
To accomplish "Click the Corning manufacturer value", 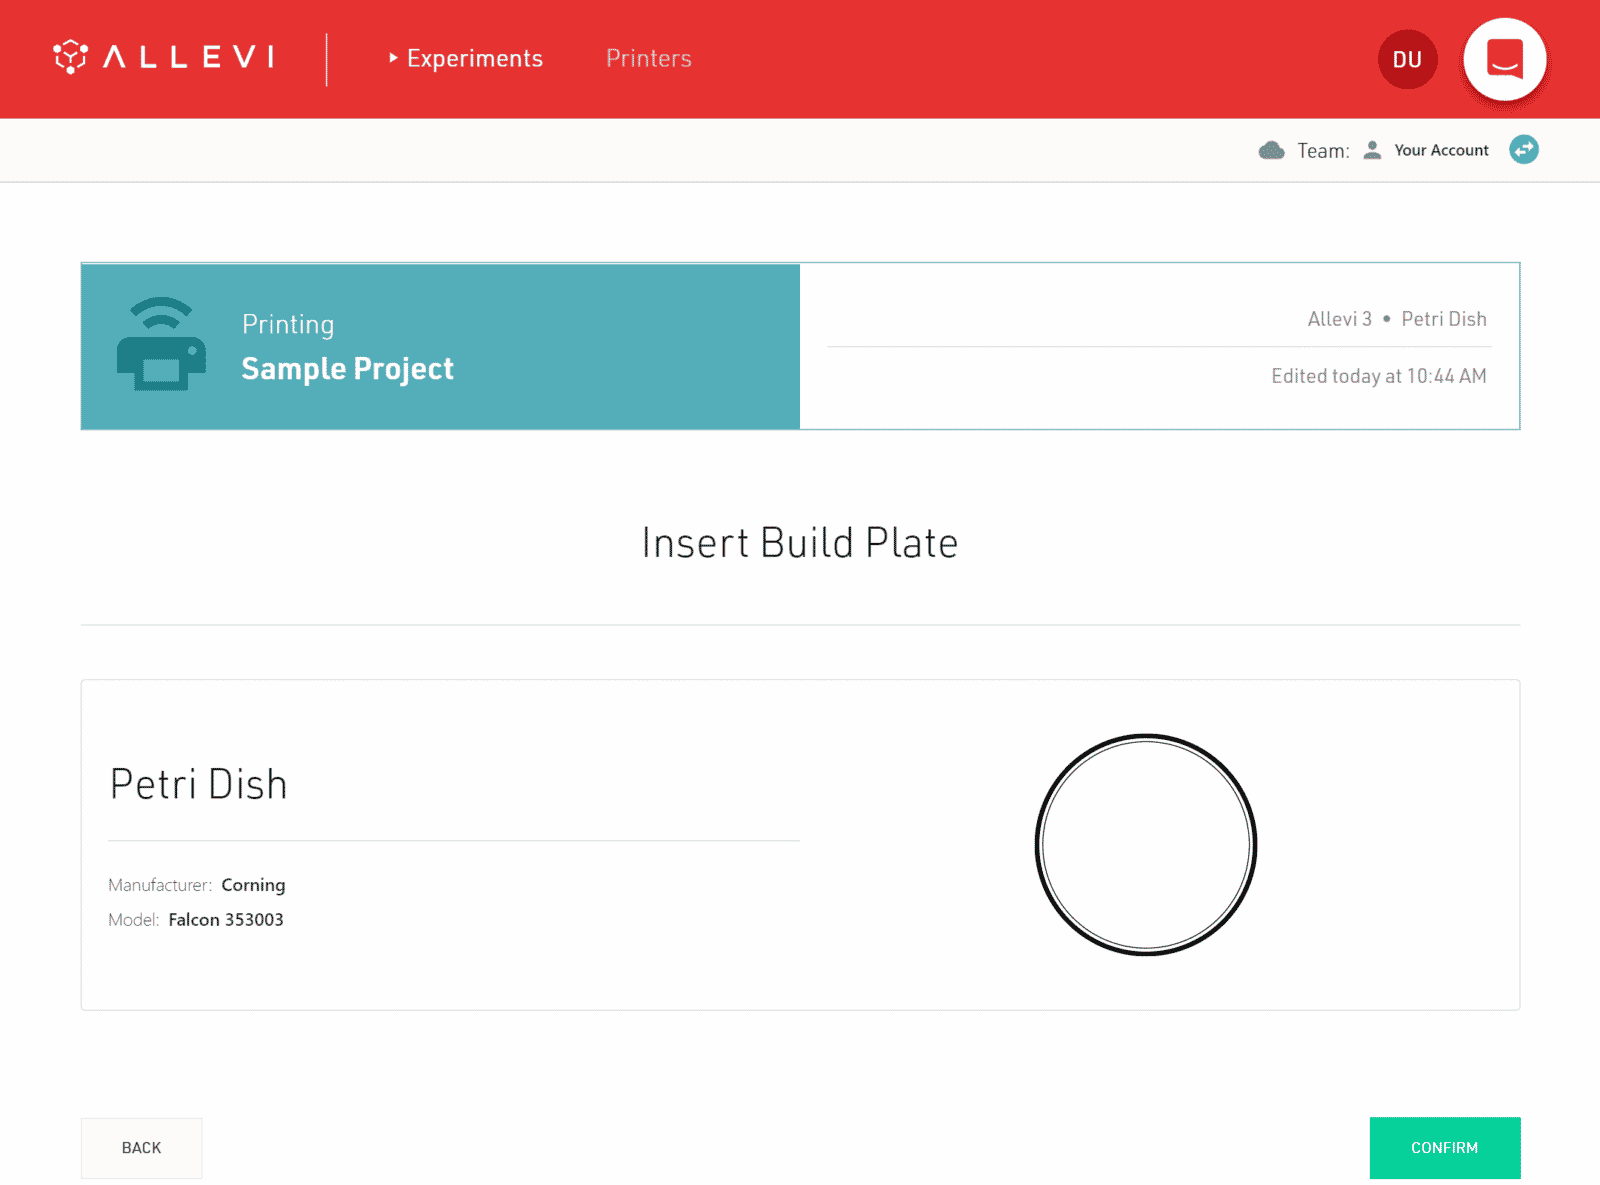I will (253, 885).
